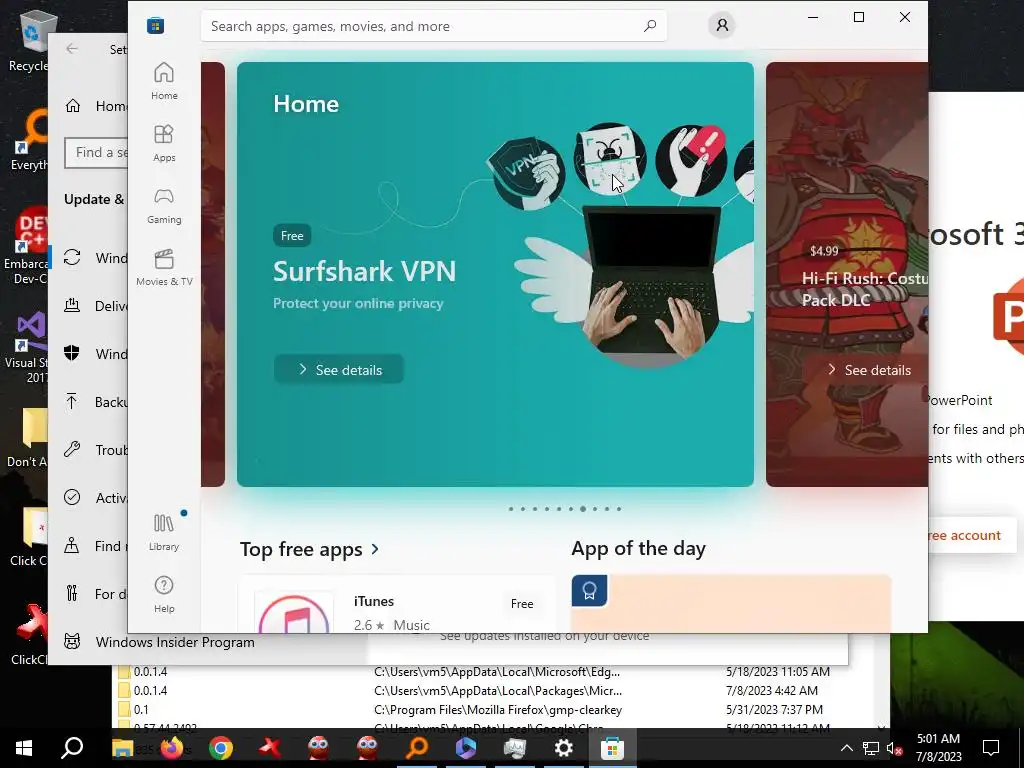This screenshot has width=1024, height=768.
Task: Click the Troubleshoot wrench icon in Settings
Action: (72, 449)
